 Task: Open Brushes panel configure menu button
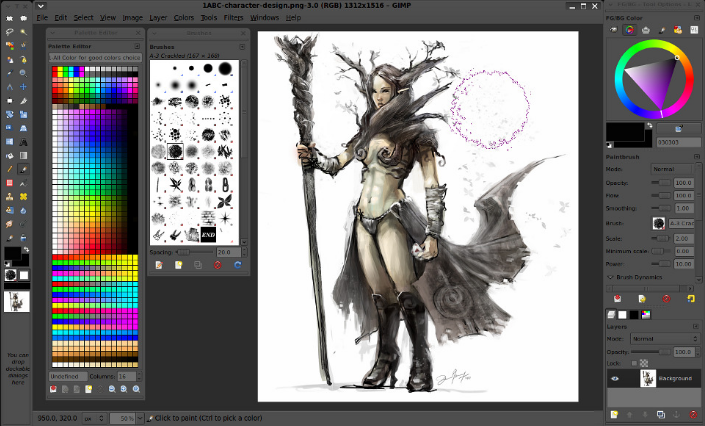[242, 46]
